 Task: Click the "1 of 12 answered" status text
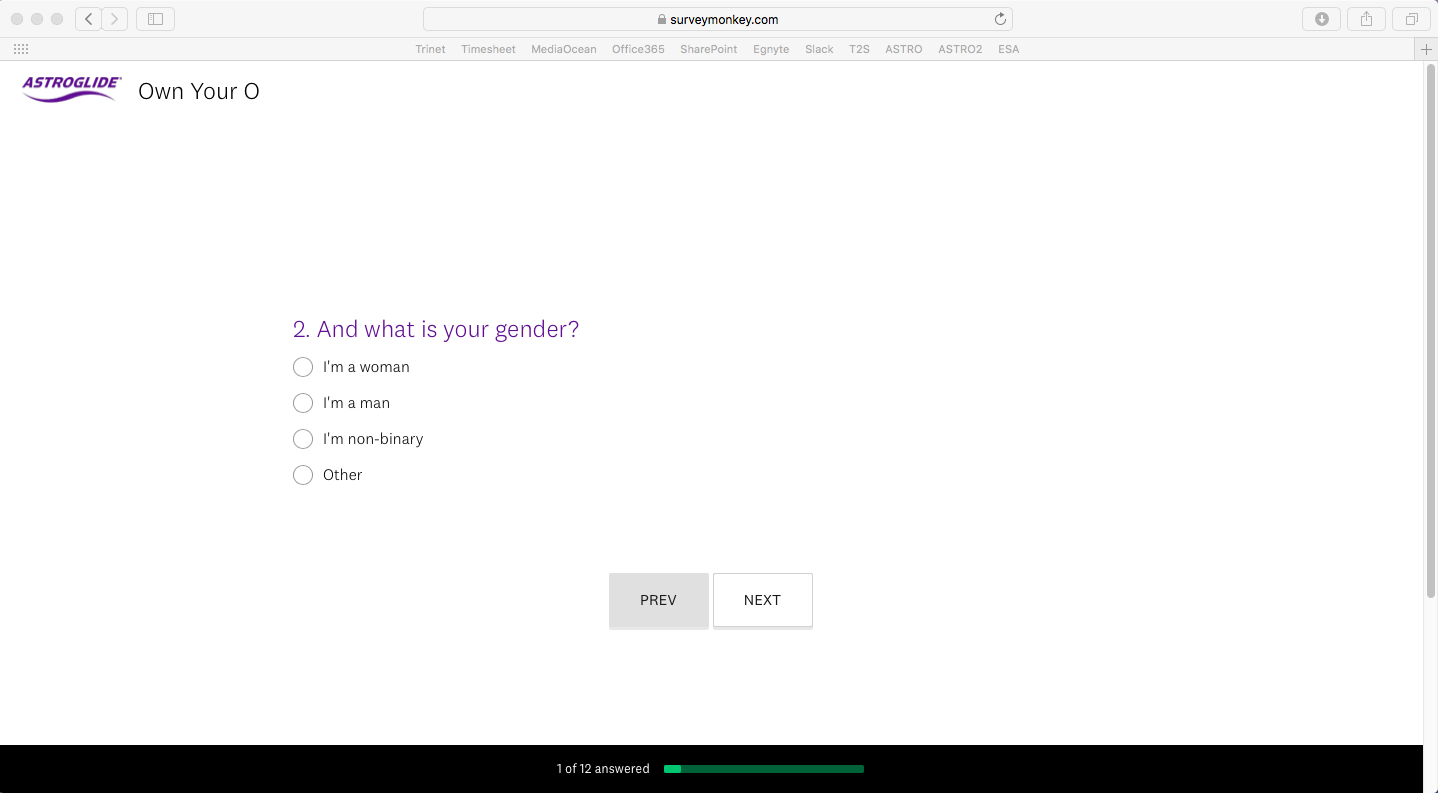pos(603,769)
